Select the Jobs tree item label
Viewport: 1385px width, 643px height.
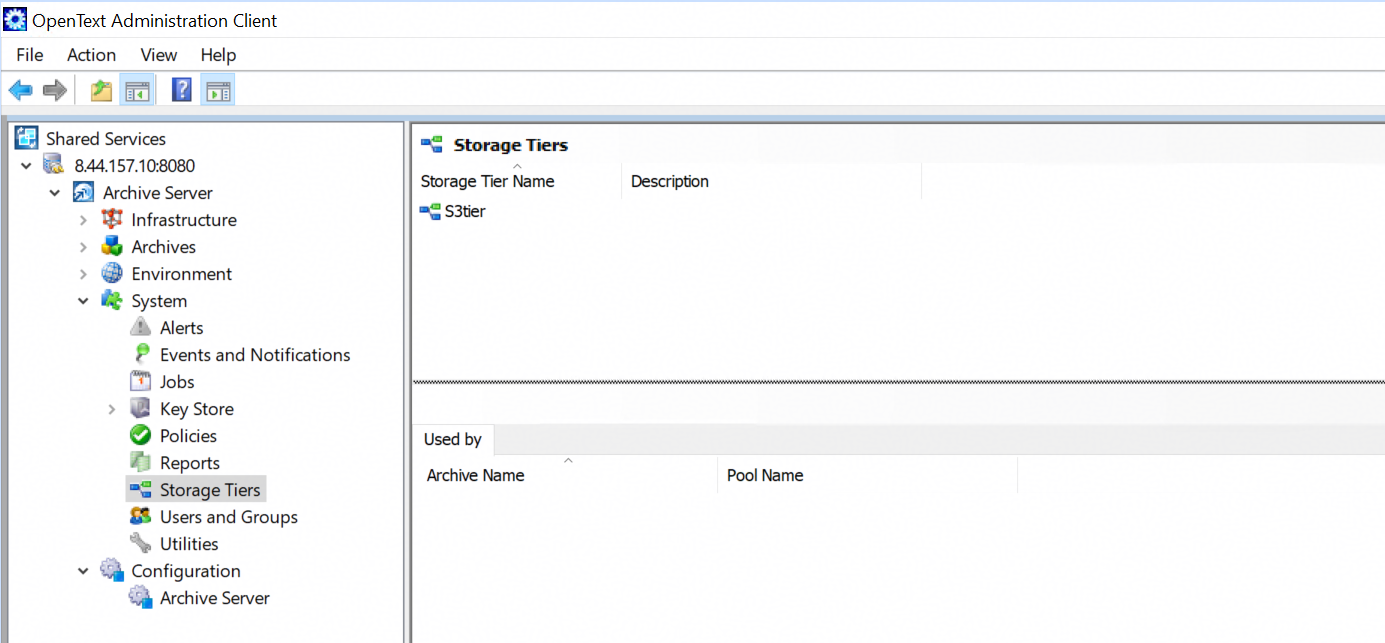(x=177, y=381)
